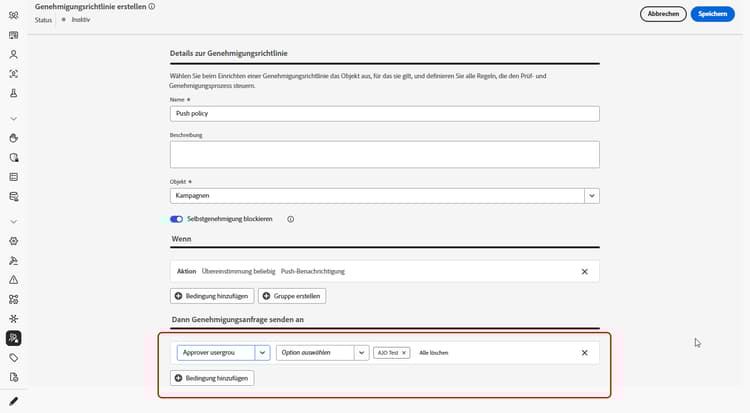Open the Objekt Kampagnen dropdown arrow
This screenshot has height=413, width=750.
point(592,196)
